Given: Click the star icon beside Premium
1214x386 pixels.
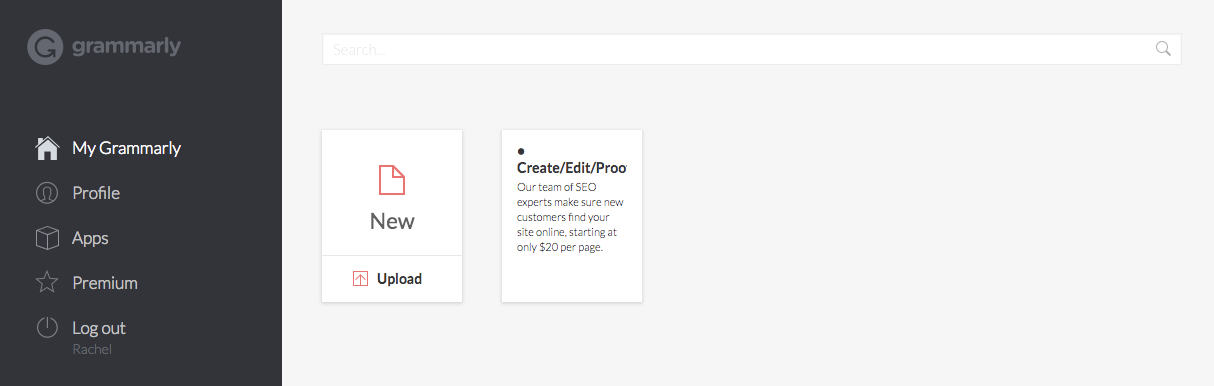Looking at the screenshot, I should coord(47,283).
